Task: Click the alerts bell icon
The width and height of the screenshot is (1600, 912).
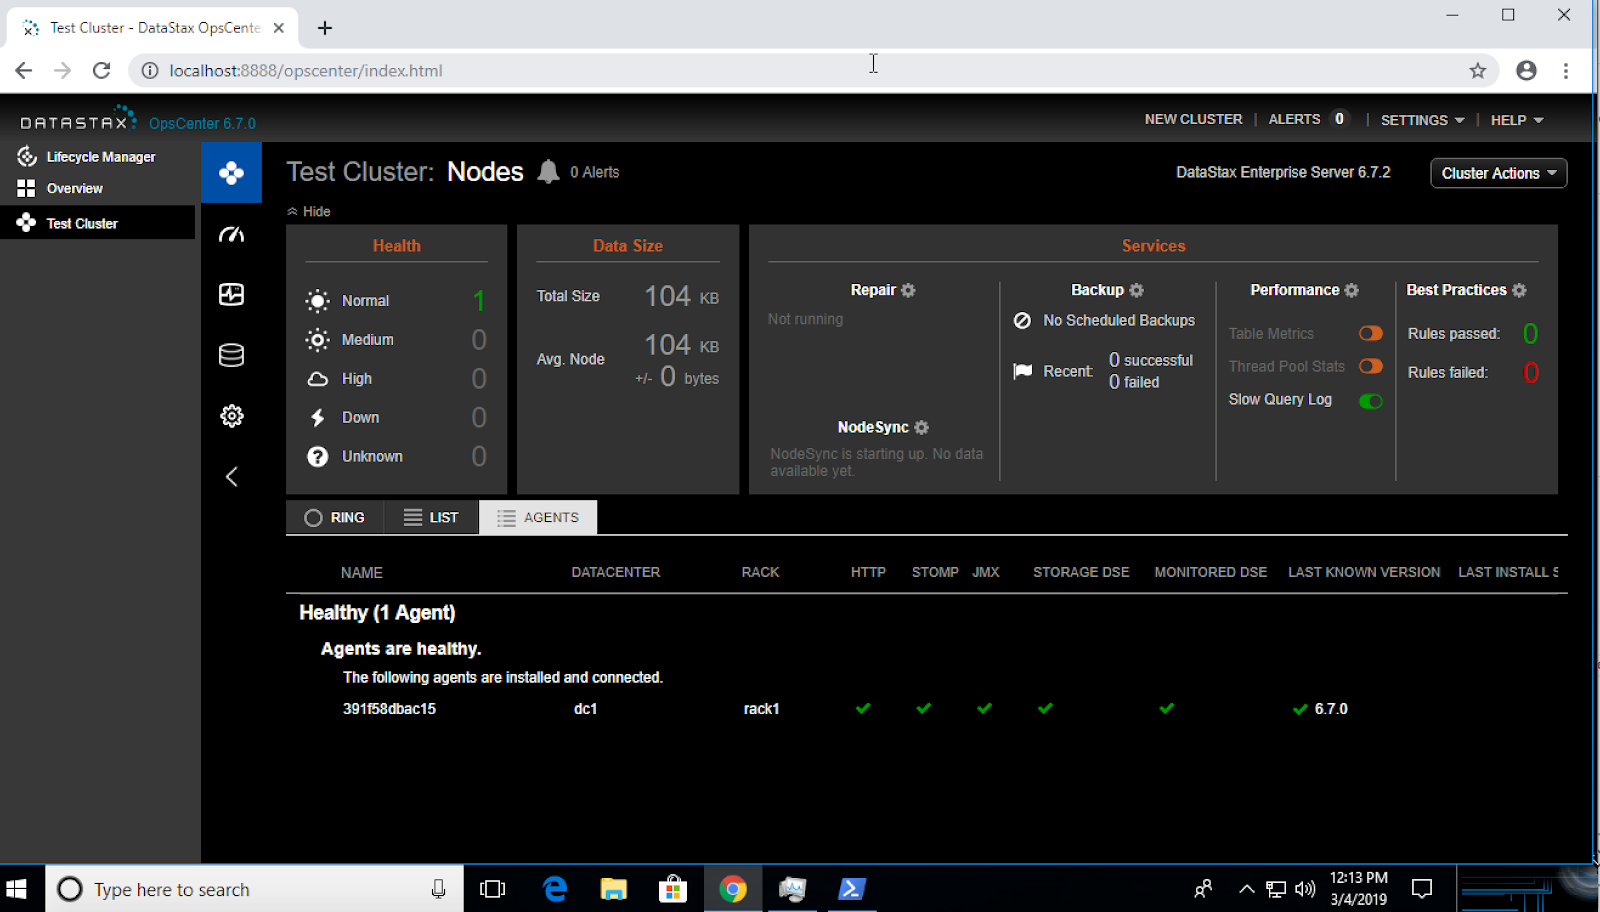Action: [548, 172]
